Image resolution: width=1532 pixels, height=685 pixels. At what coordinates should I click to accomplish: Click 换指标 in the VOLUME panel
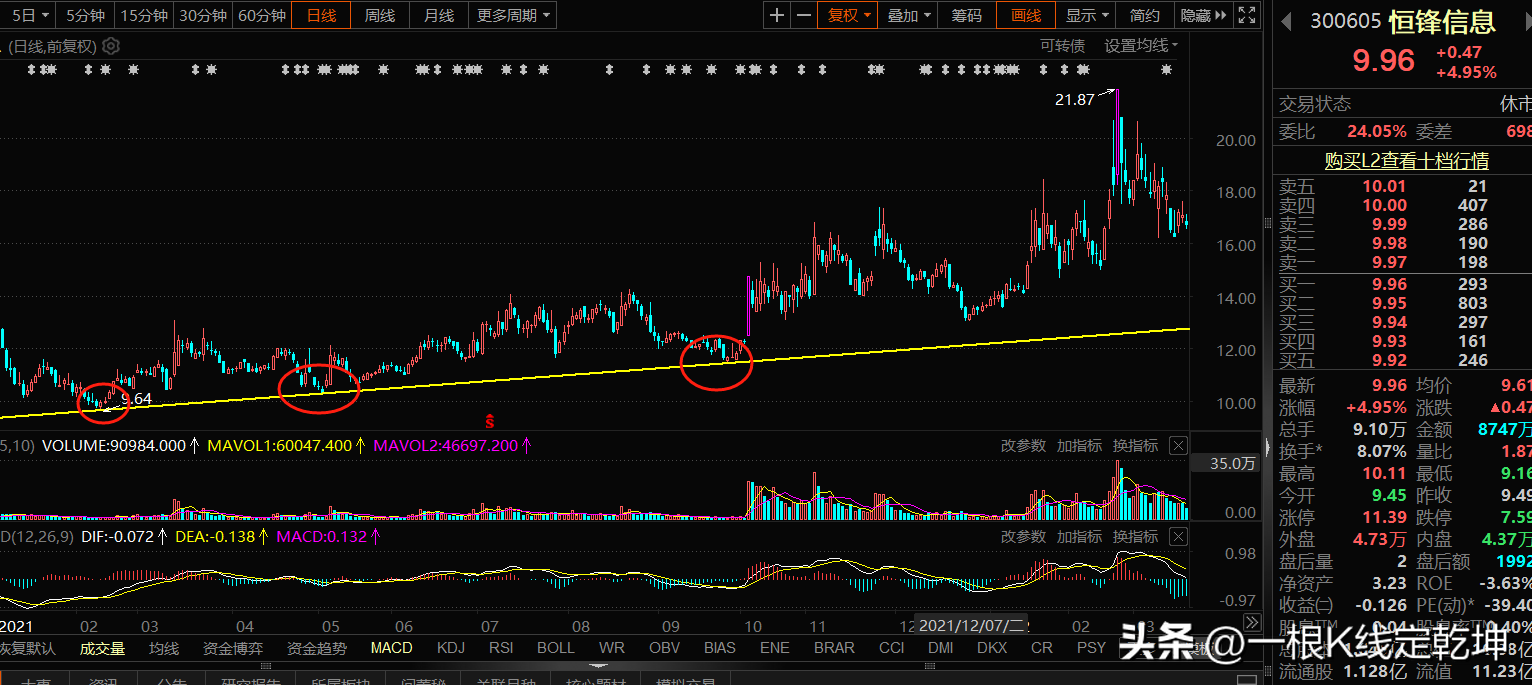click(x=1136, y=445)
